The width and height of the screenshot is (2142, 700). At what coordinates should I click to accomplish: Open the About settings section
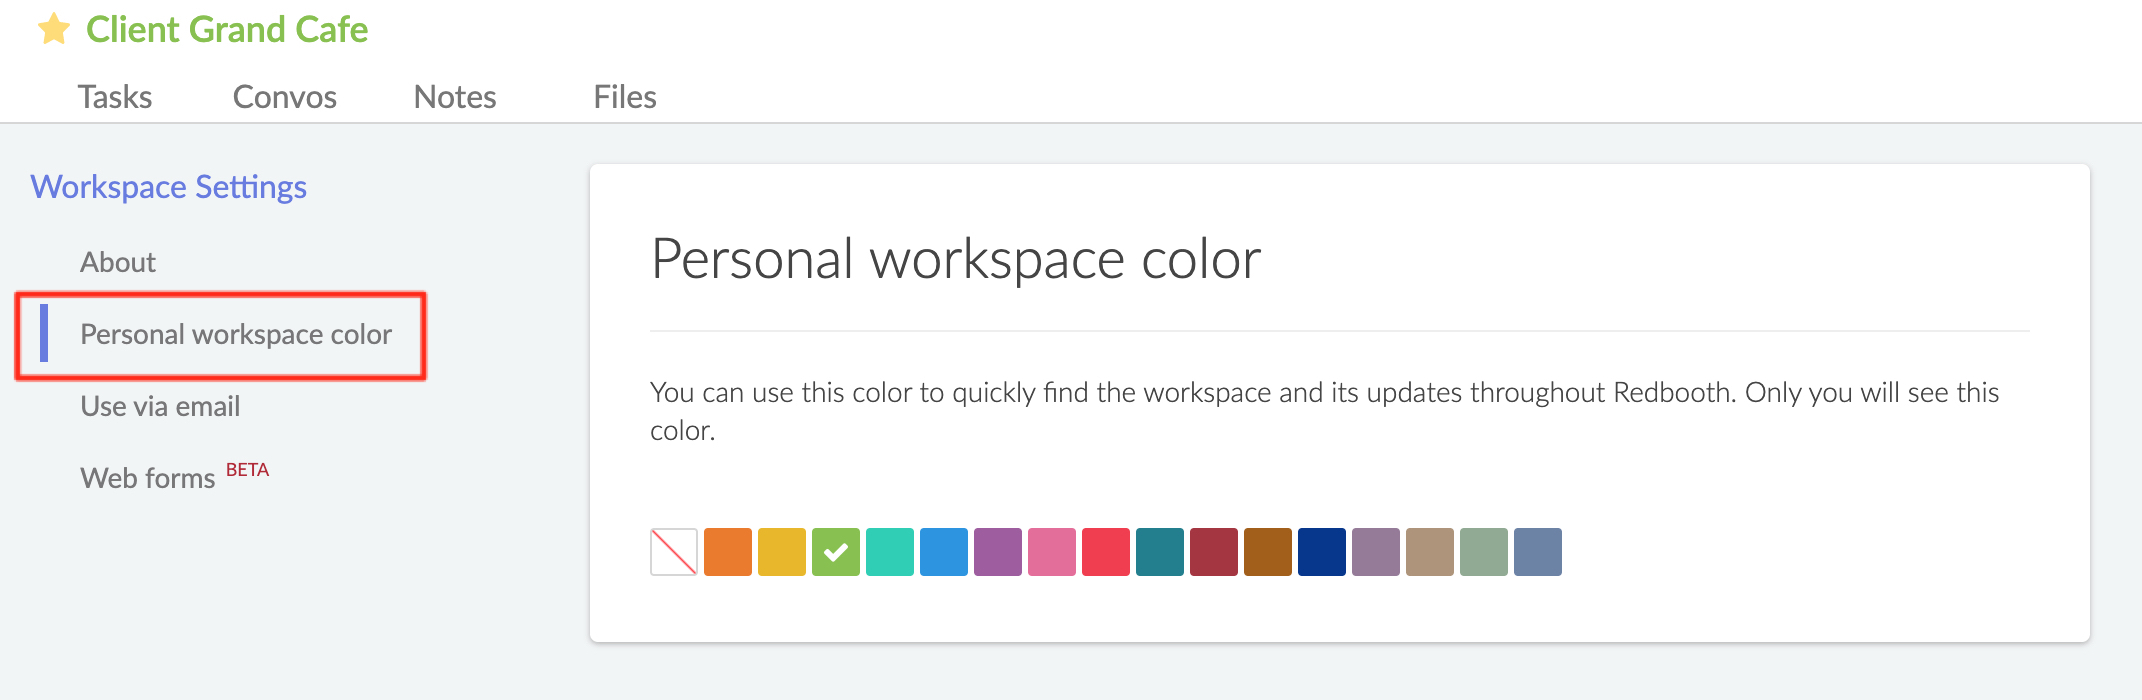[x=118, y=262]
